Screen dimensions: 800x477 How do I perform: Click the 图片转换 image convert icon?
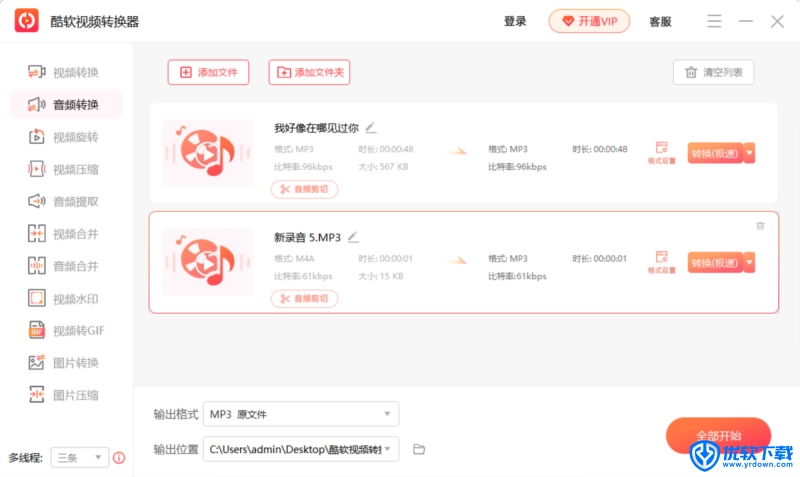click(37, 363)
